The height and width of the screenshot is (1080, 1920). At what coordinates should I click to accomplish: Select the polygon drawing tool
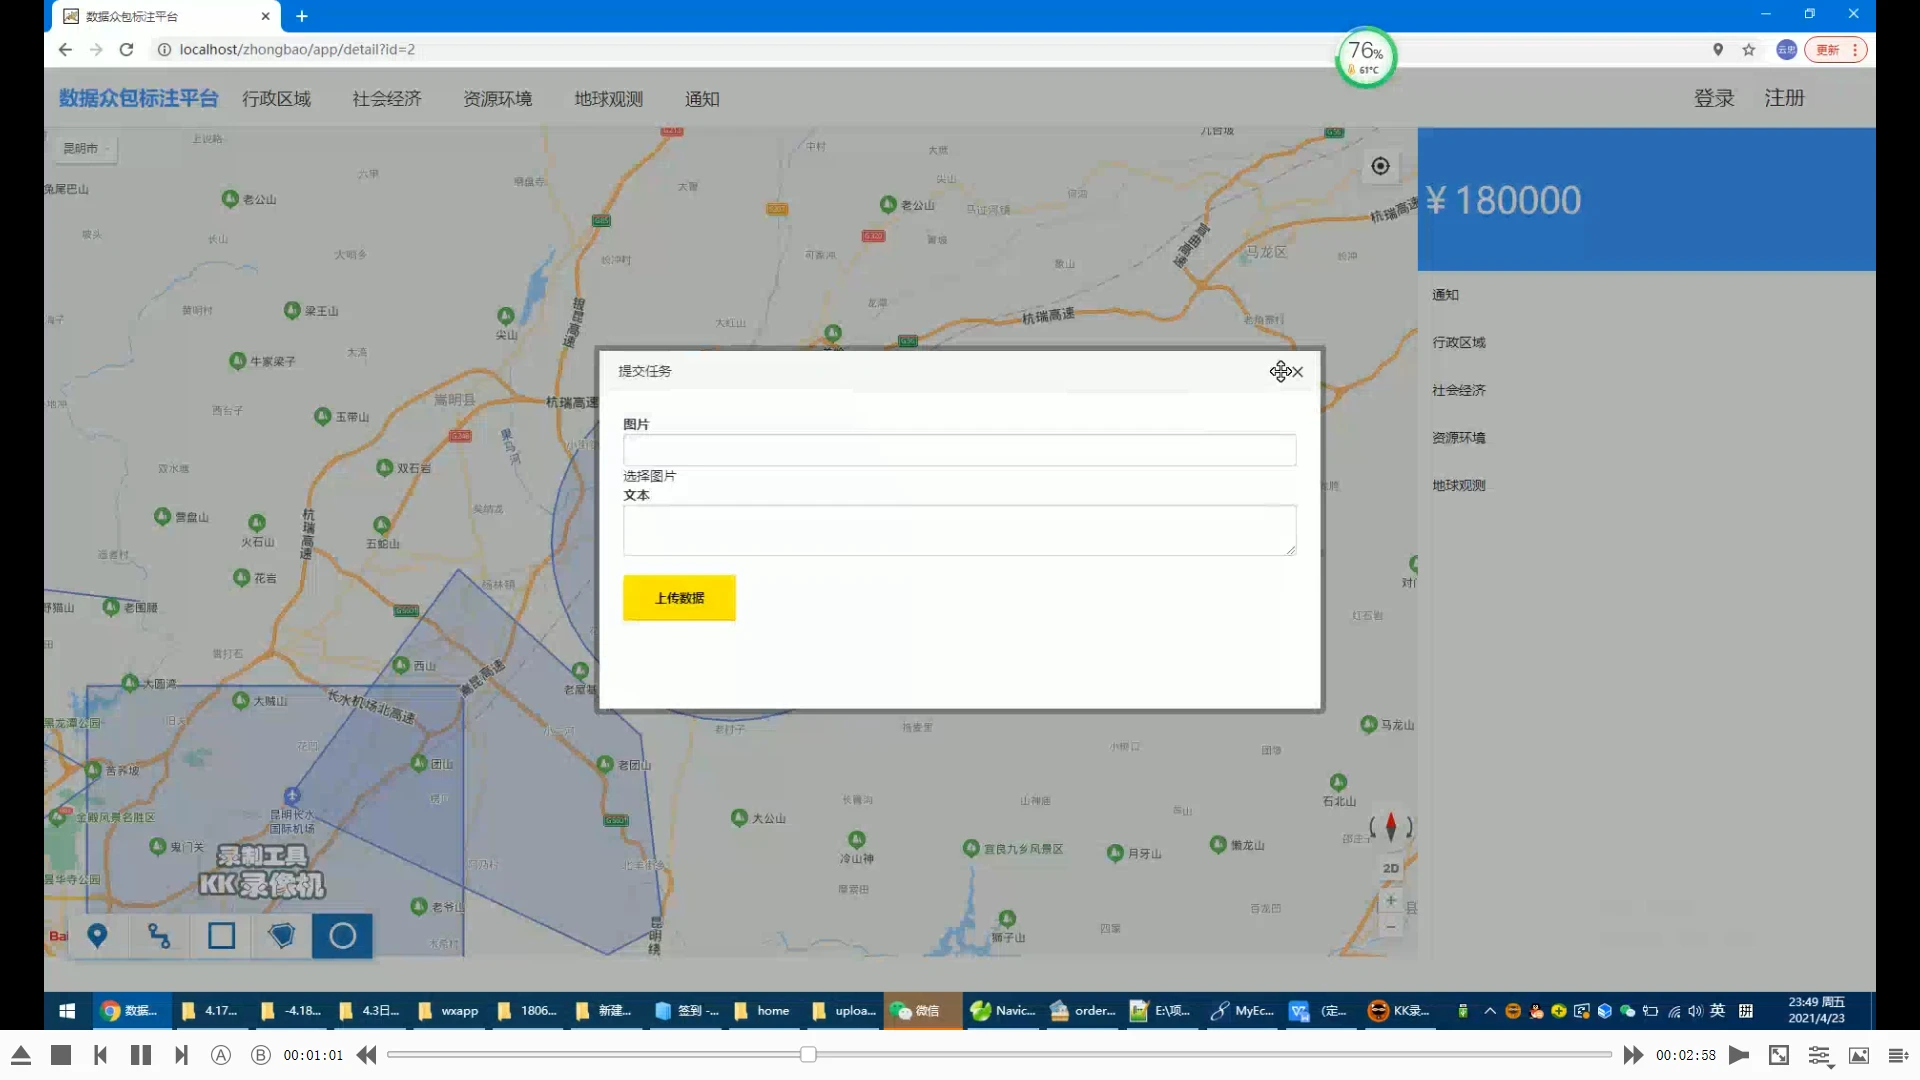tap(282, 936)
